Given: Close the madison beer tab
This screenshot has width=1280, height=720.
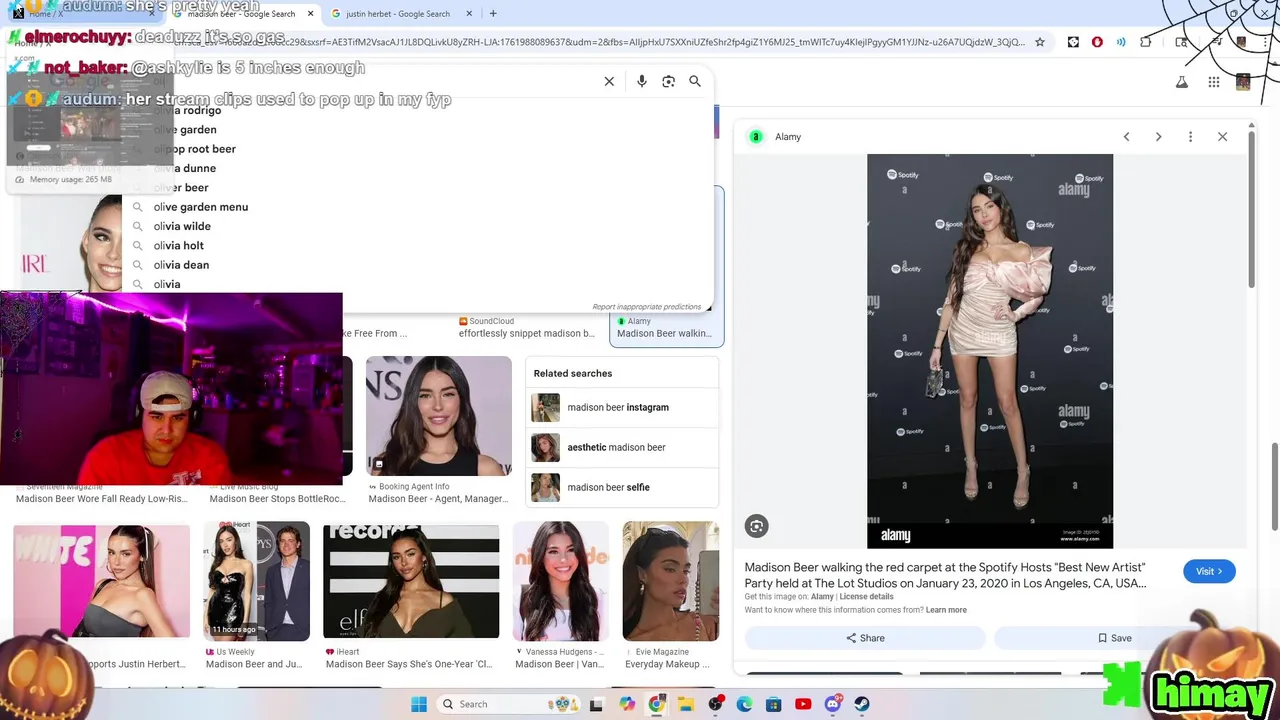Looking at the screenshot, I should coord(310,14).
